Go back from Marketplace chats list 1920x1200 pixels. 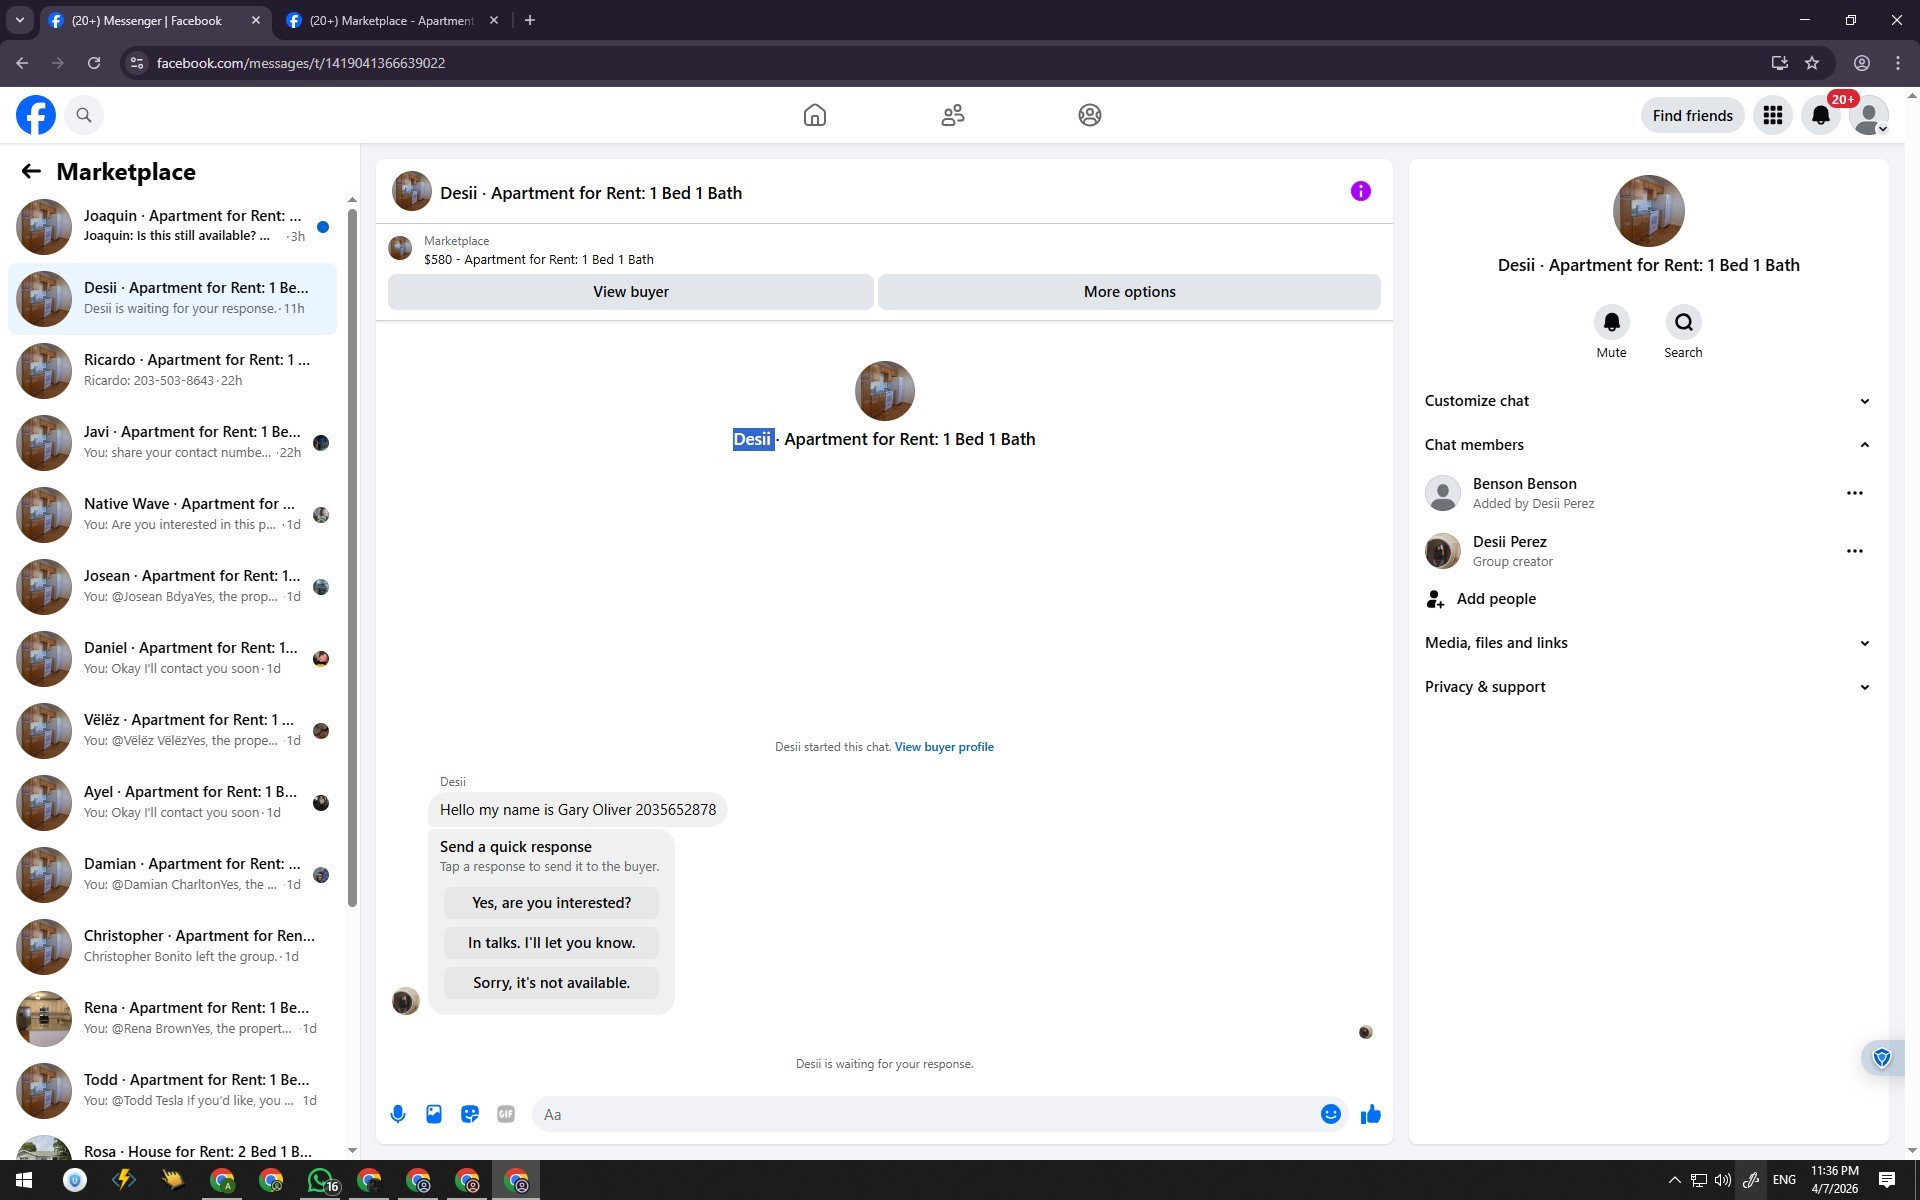pyautogui.click(x=31, y=171)
